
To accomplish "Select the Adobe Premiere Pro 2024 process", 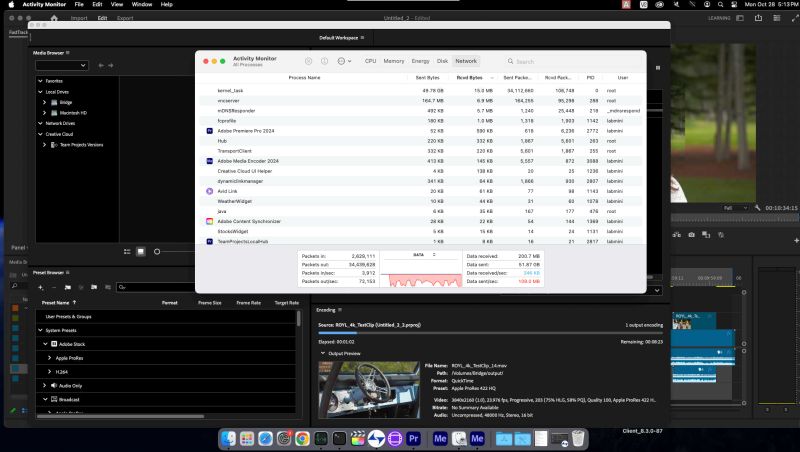I will (420, 131).
